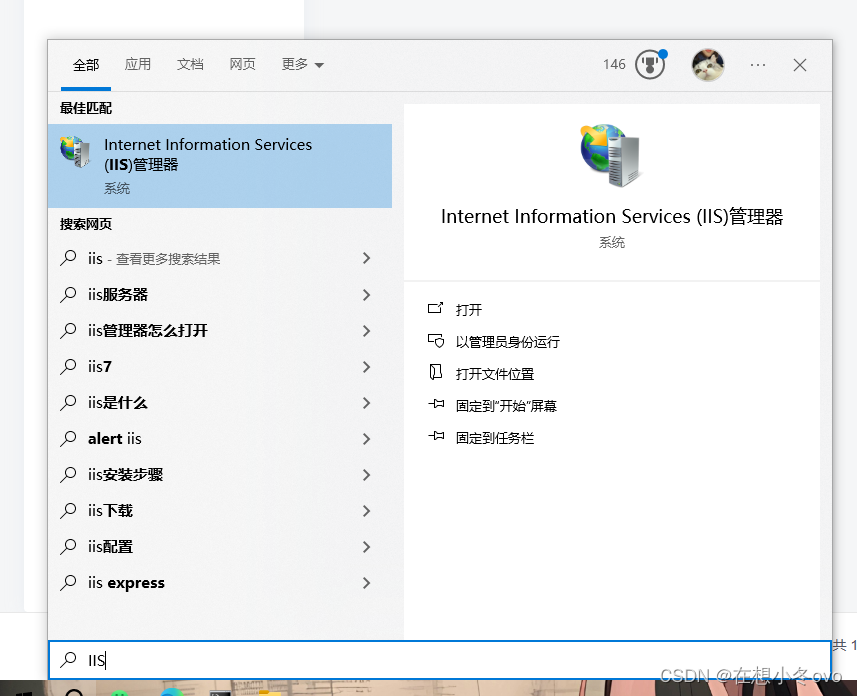The image size is (857, 696).
Task: Expand chevron for iis配置 suggestion
Action: [x=366, y=547]
